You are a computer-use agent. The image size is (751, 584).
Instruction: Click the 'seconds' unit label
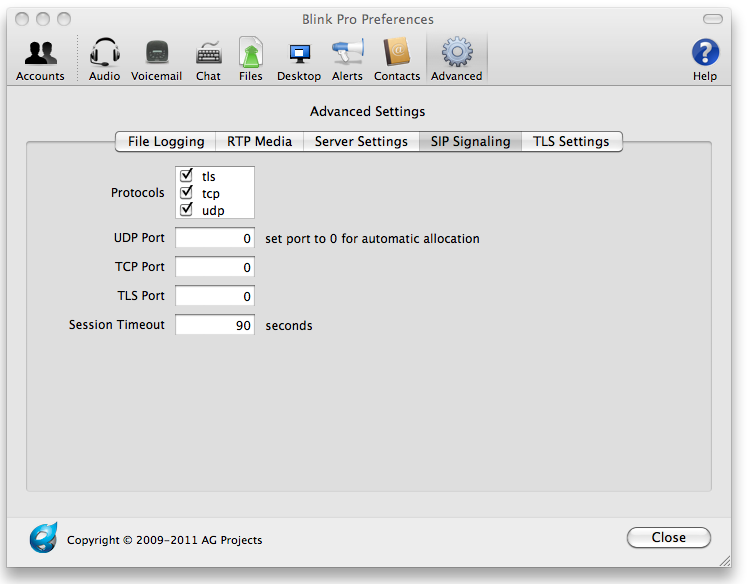[289, 326]
